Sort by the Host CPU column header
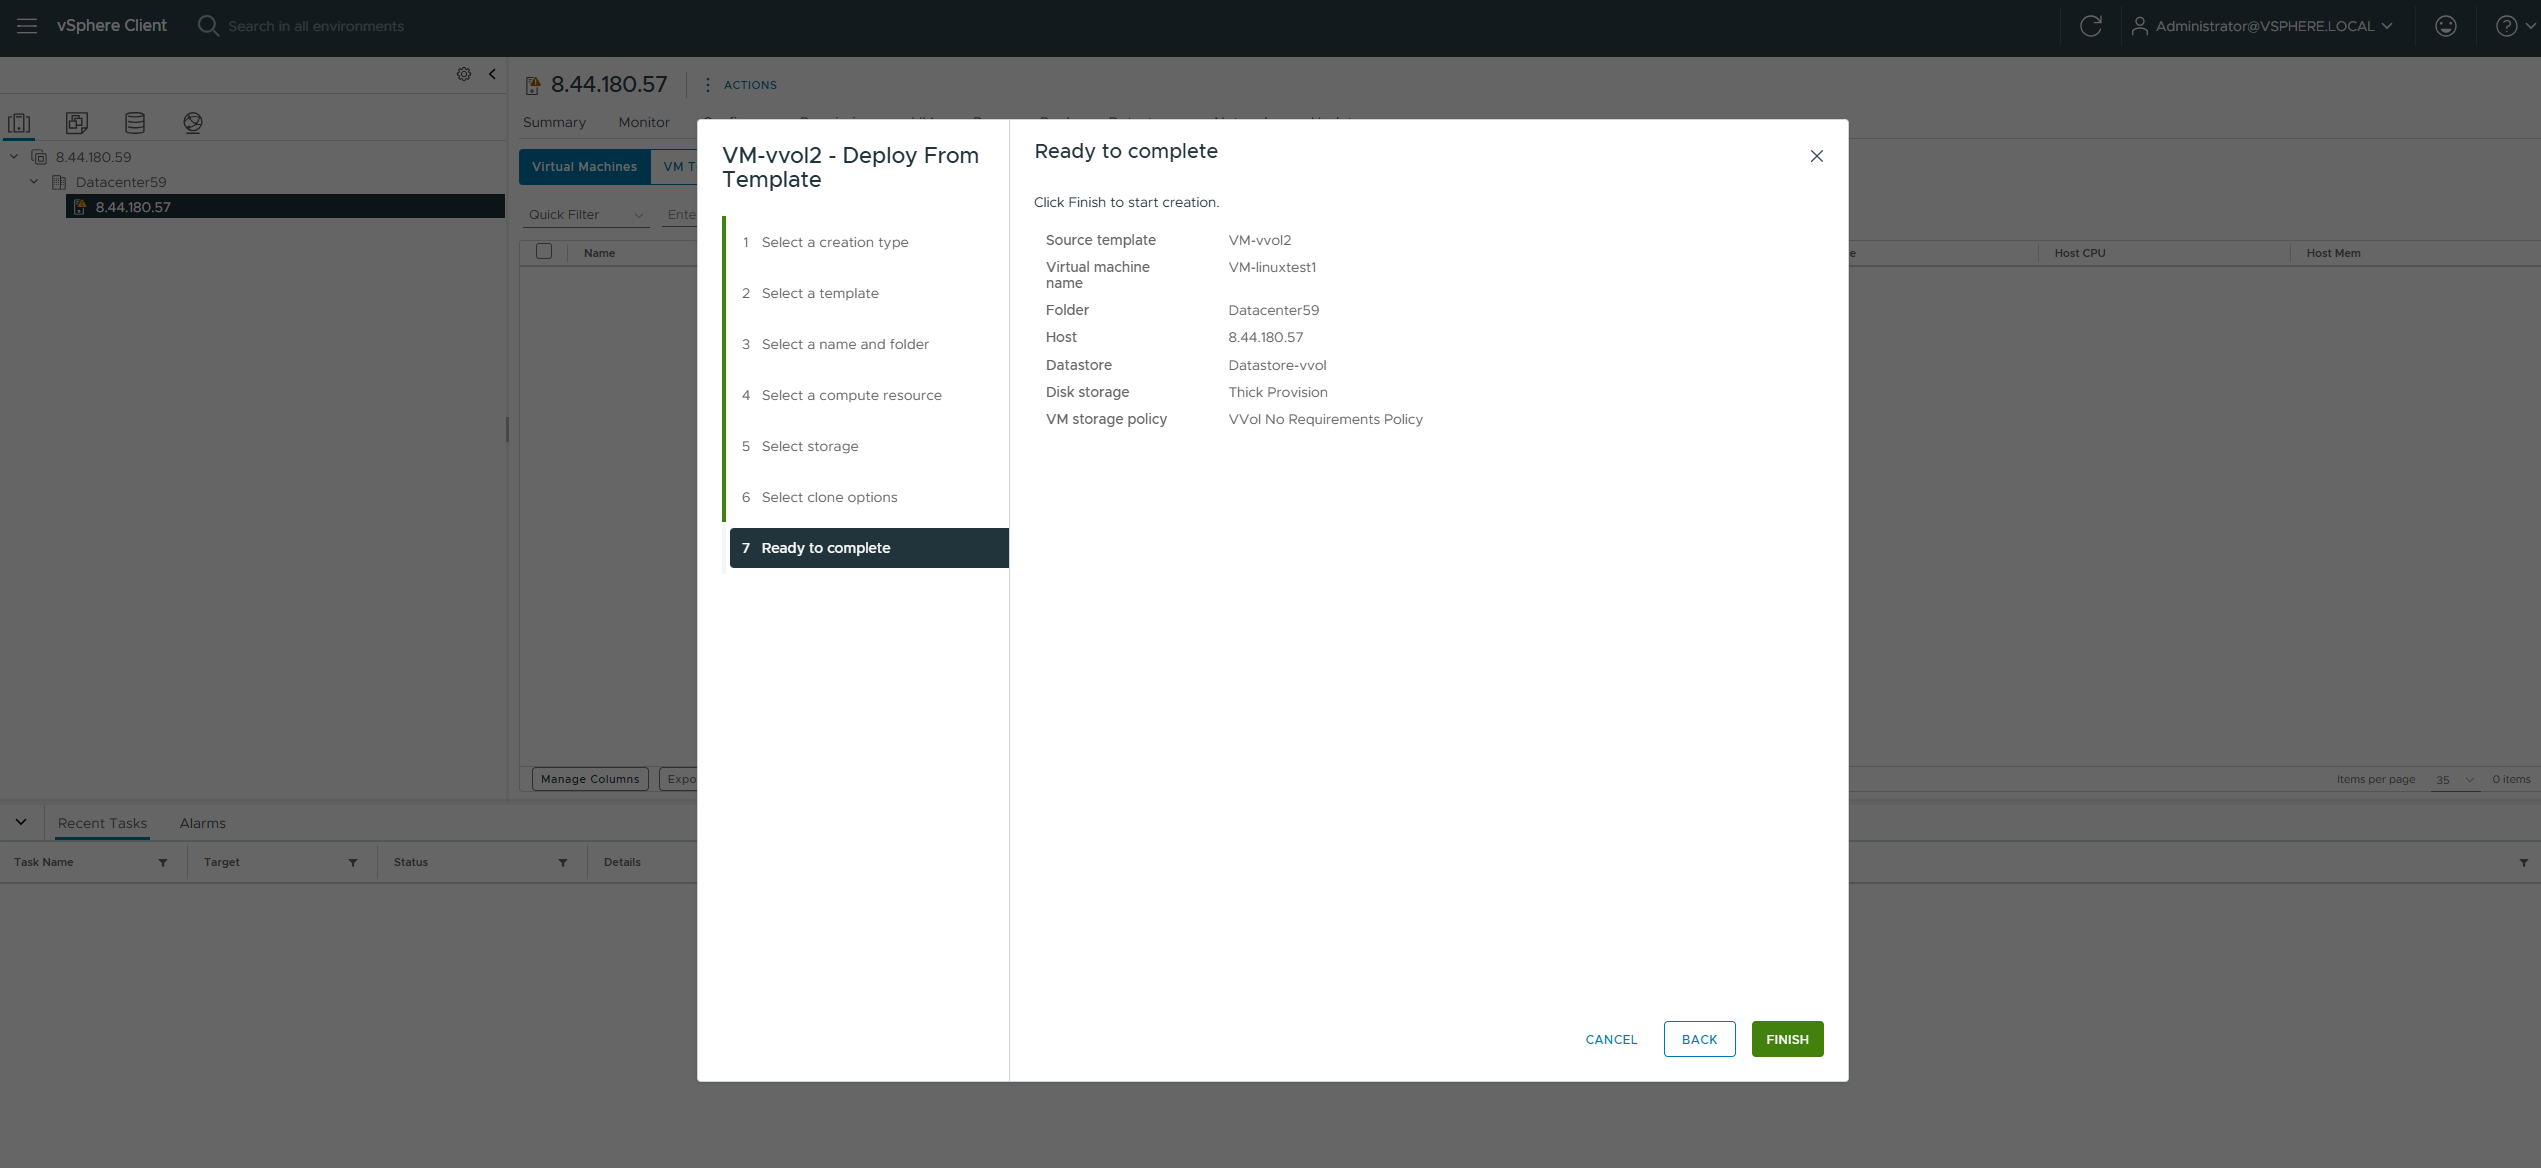 2080,253
